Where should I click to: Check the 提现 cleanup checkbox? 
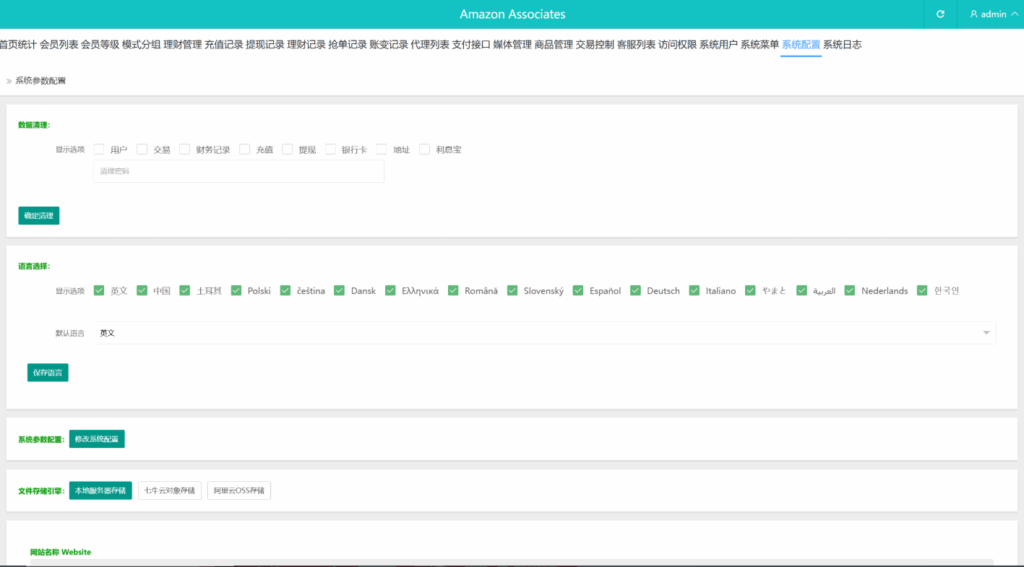[x=287, y=149]
